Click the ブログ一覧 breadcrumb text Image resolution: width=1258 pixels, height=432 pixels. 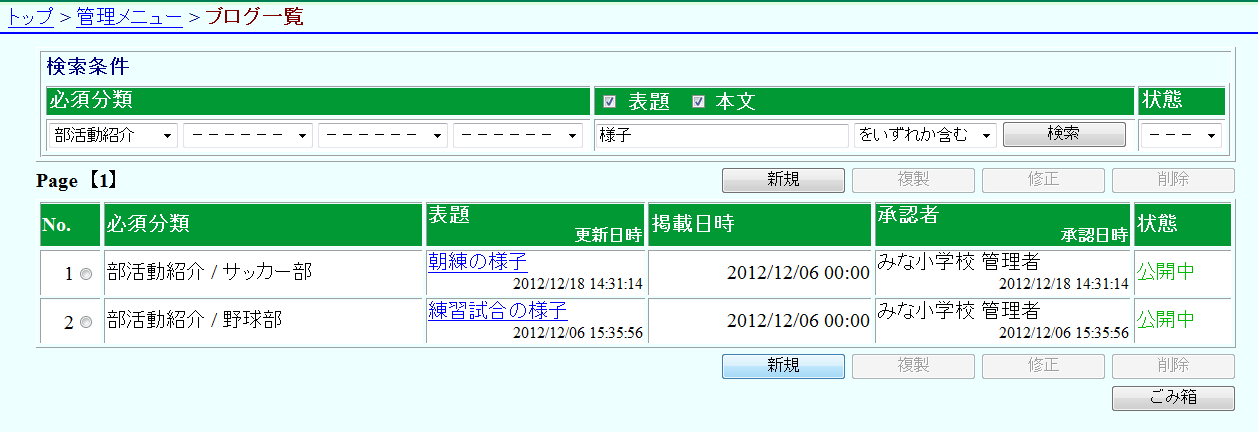pos(254,16)
